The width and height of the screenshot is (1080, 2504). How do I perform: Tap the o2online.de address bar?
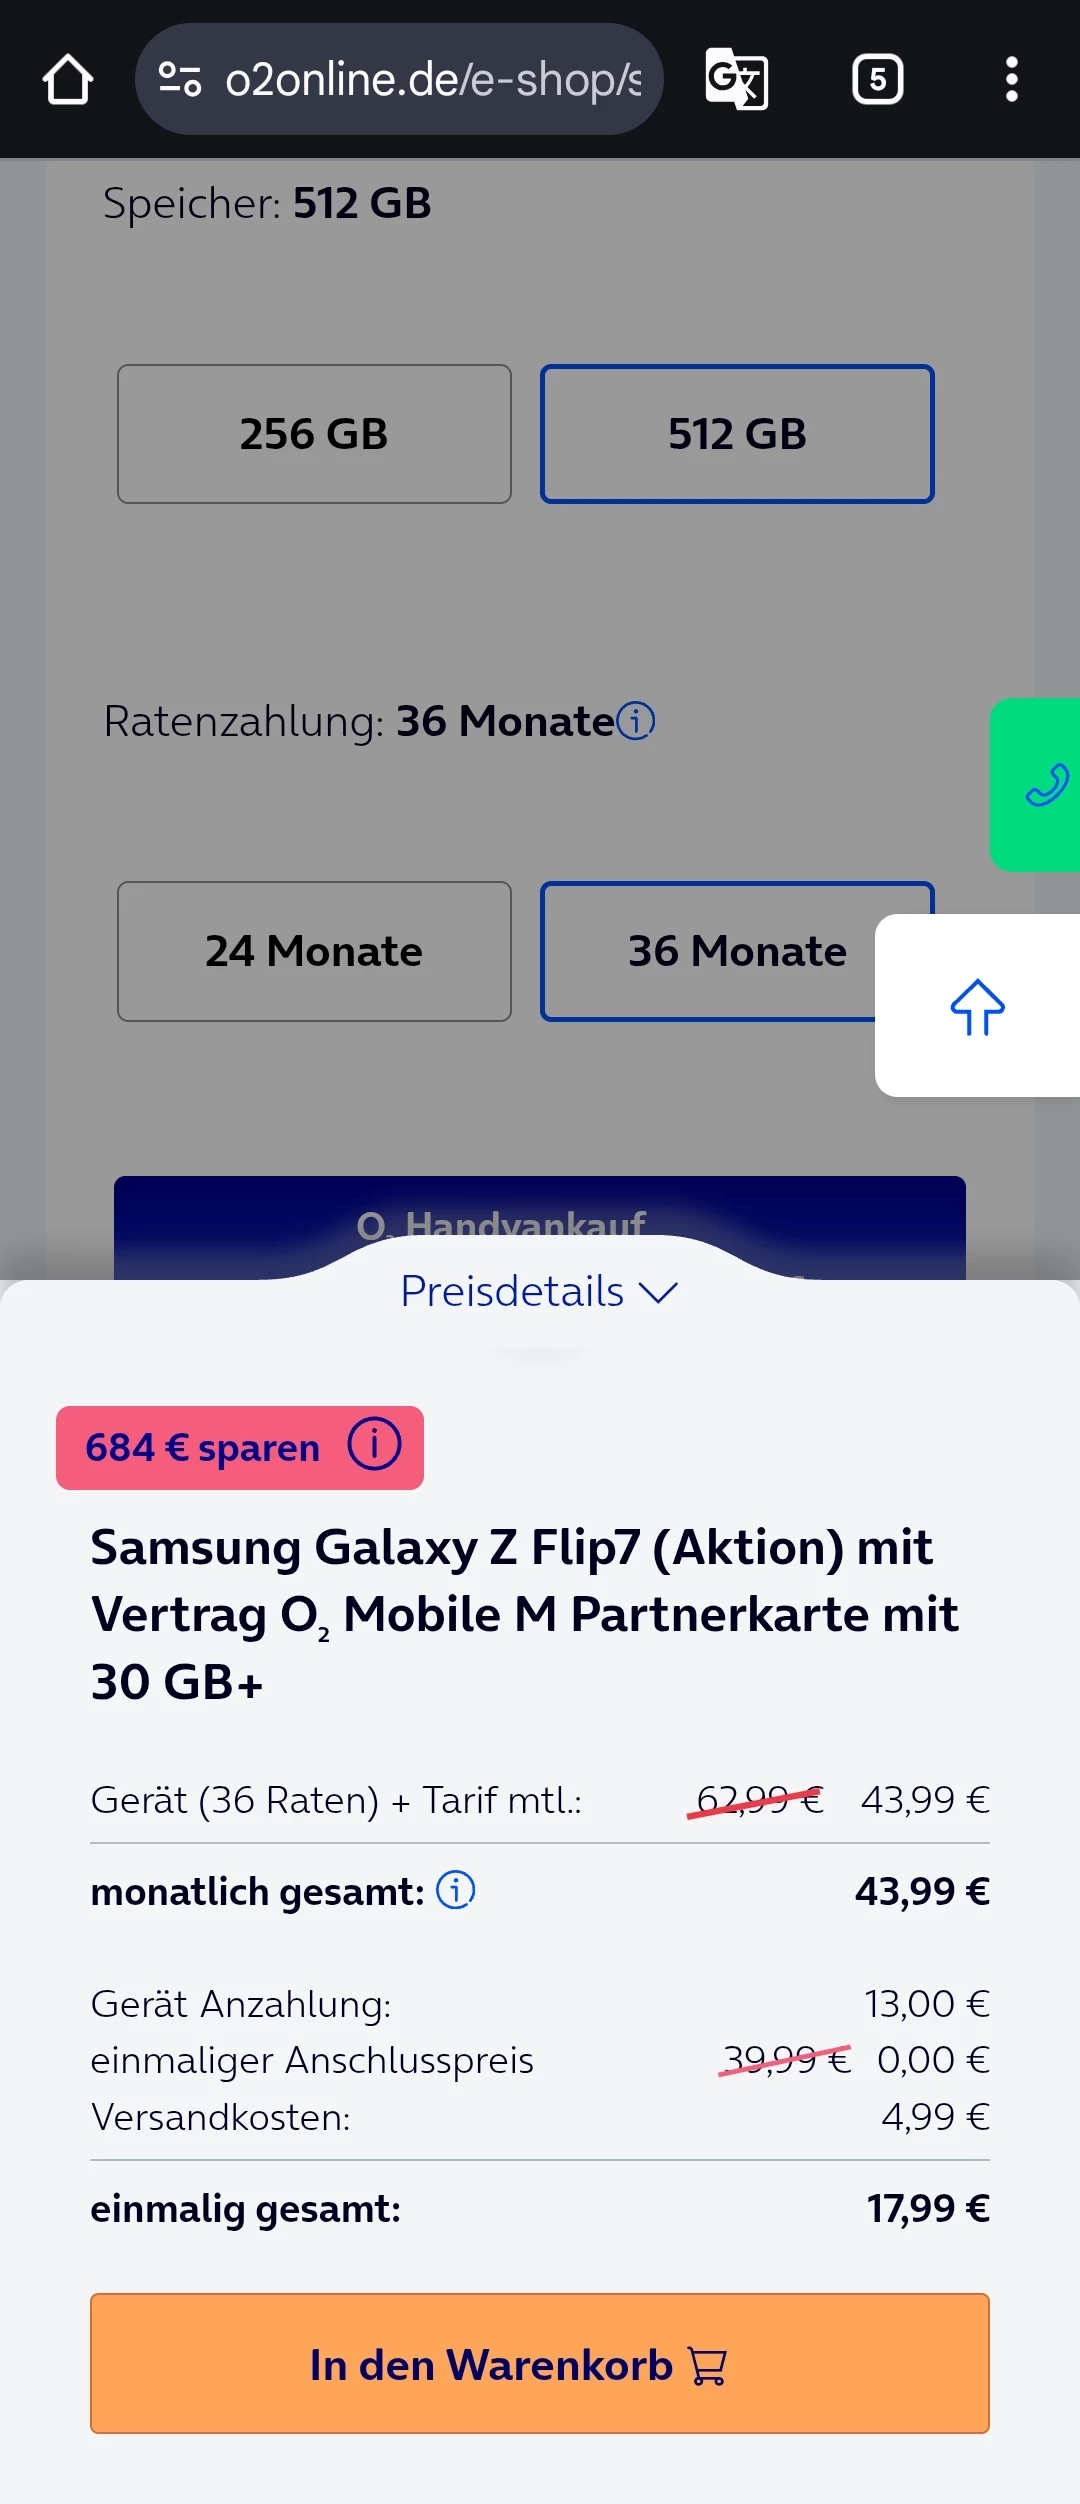pos(432,80)
